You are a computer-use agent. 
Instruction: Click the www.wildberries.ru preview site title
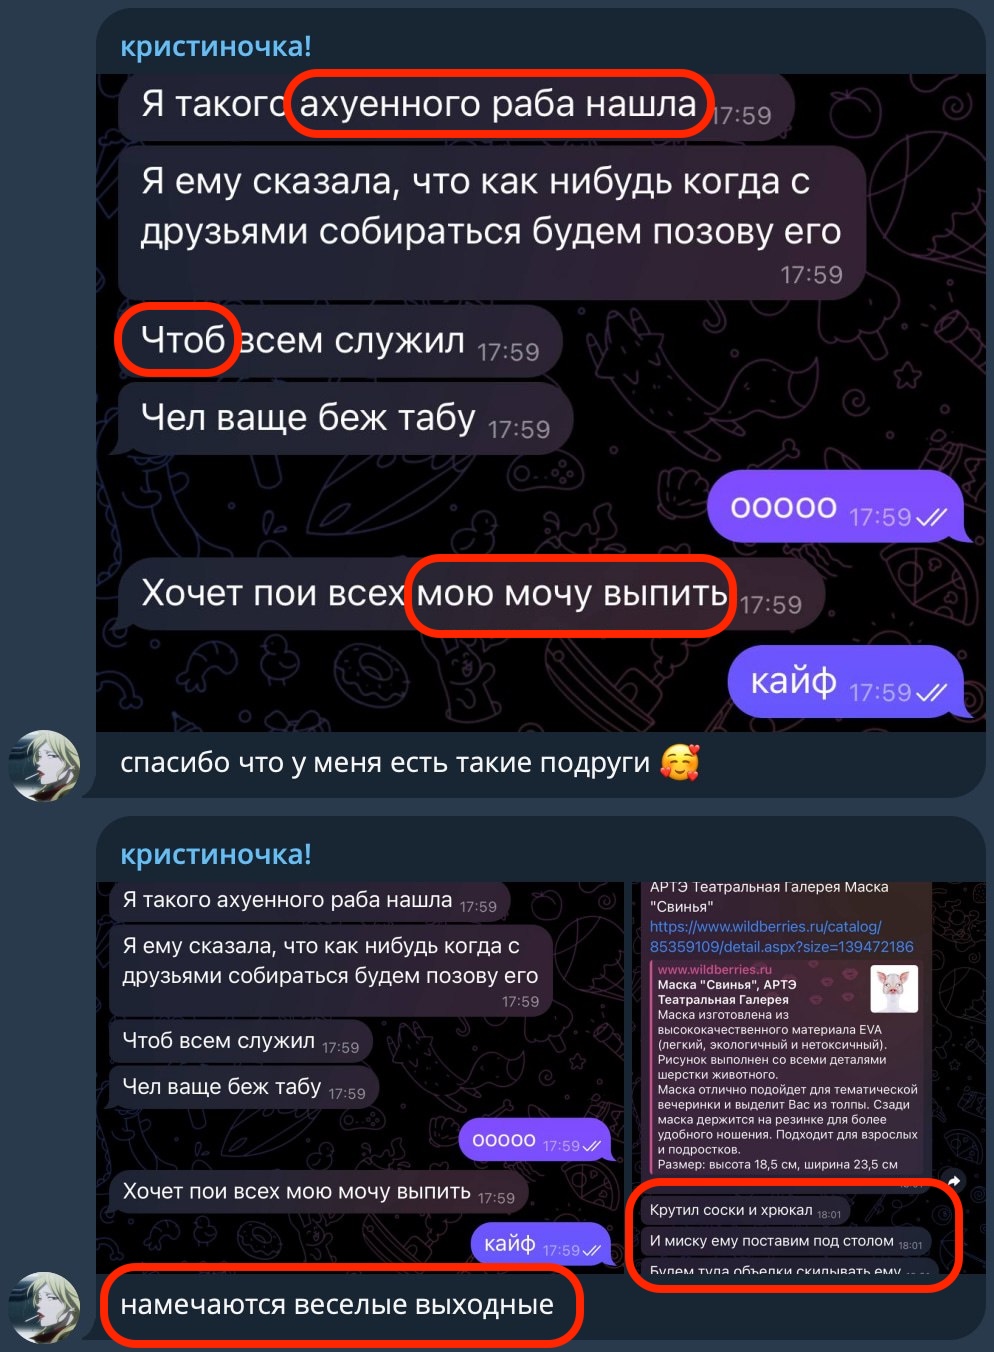[715, 969]
